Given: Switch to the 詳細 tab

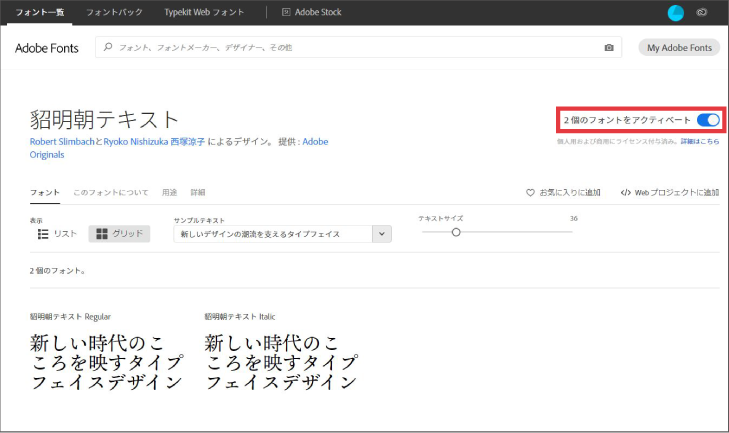Looking at the screenshot, I should tap(198, 193).
